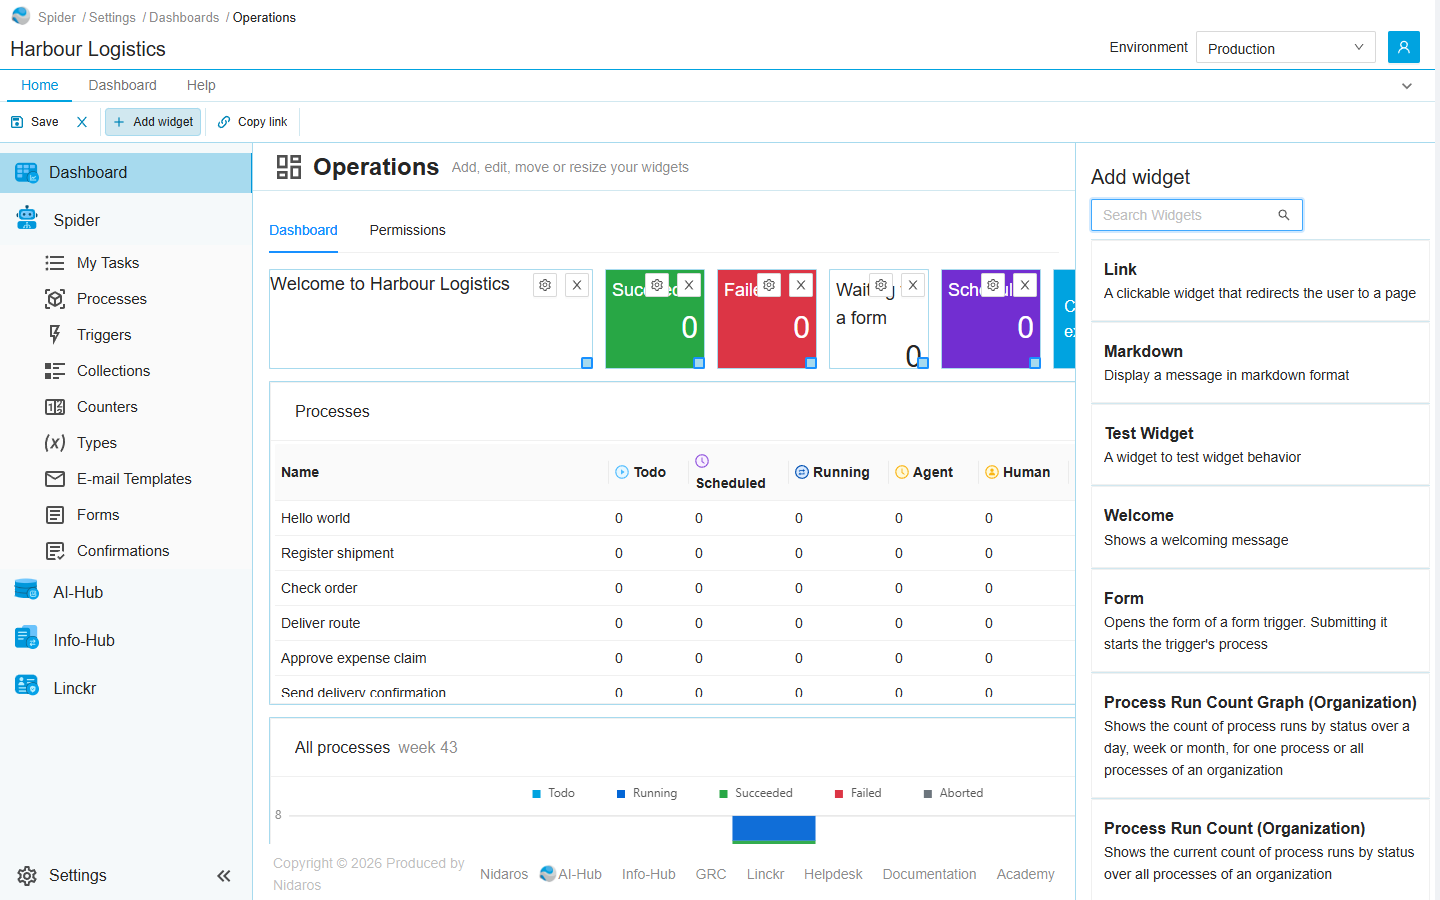Remove the red Failed widget
This screenshot has width=1440, height=900.
[x=801, y=285]
